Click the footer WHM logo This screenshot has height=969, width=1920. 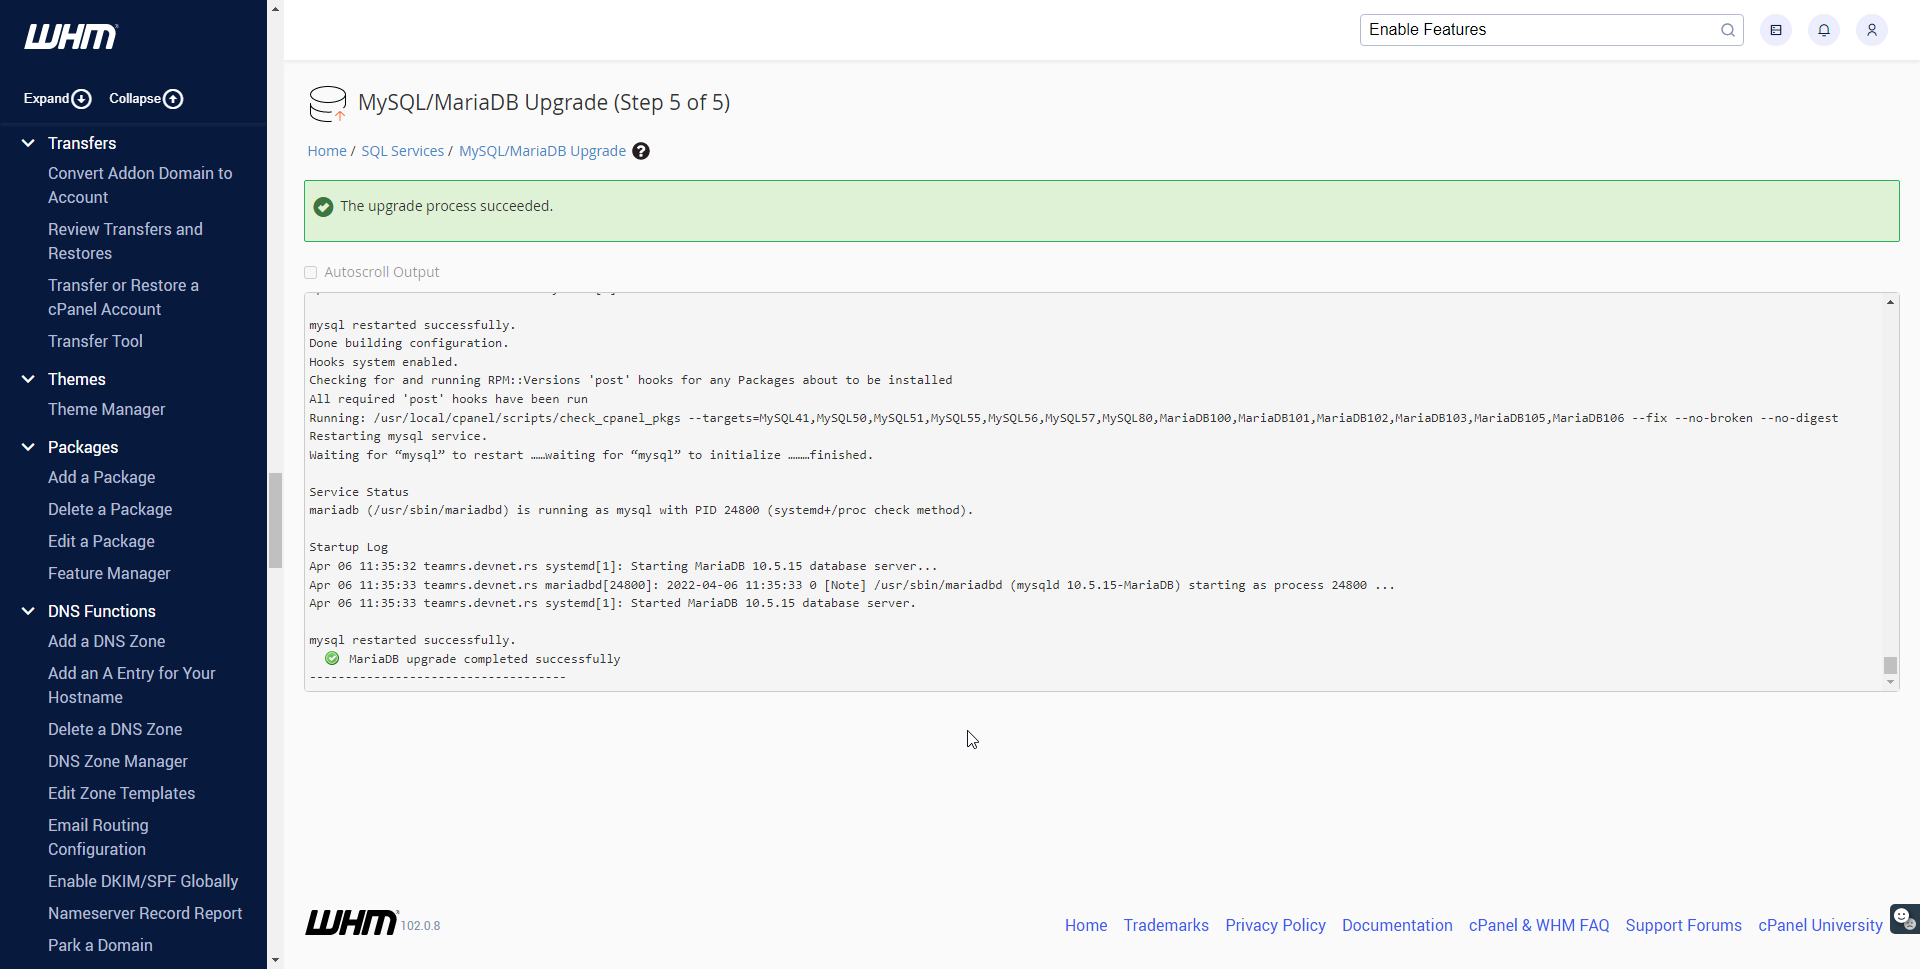(x=351, y=922)
